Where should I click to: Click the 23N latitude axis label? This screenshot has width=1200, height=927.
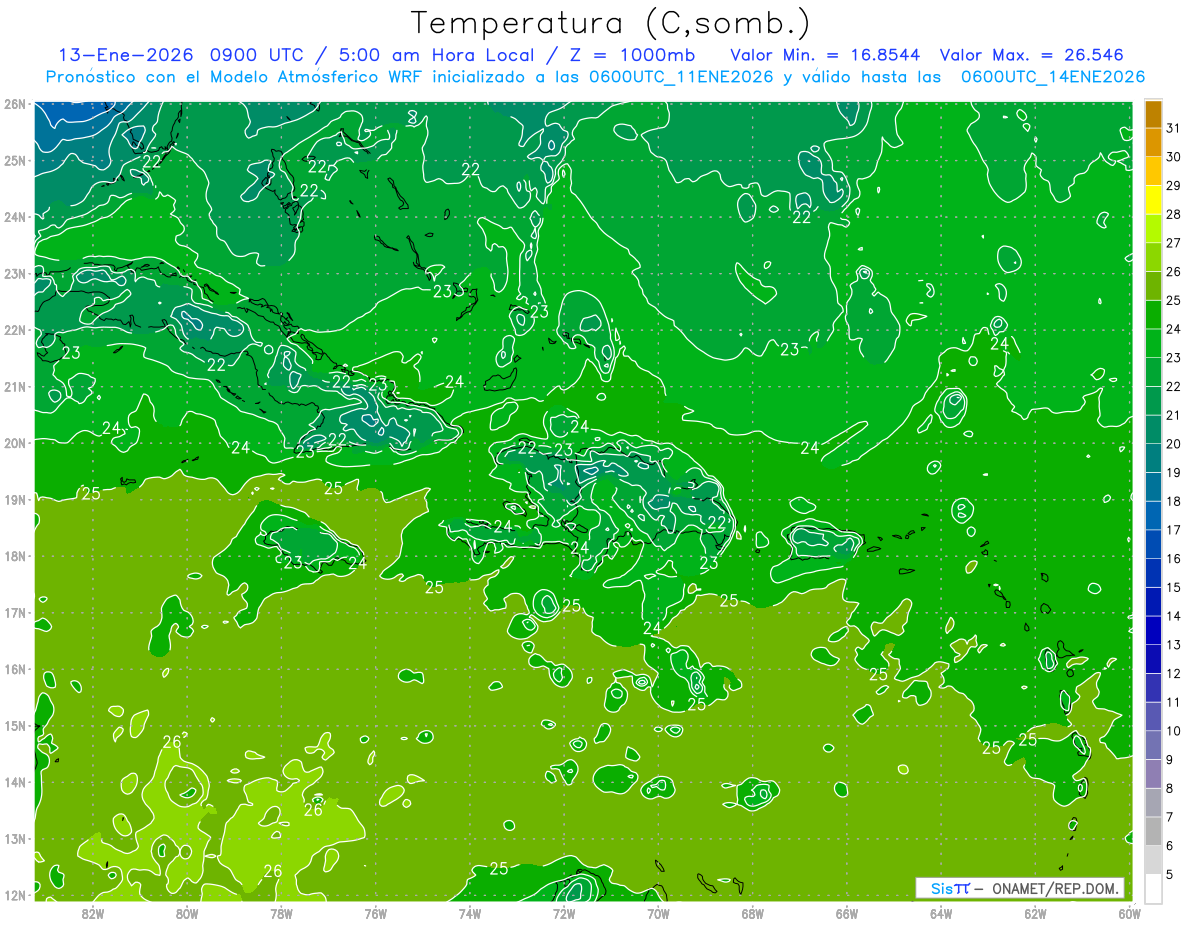(14, 273)
